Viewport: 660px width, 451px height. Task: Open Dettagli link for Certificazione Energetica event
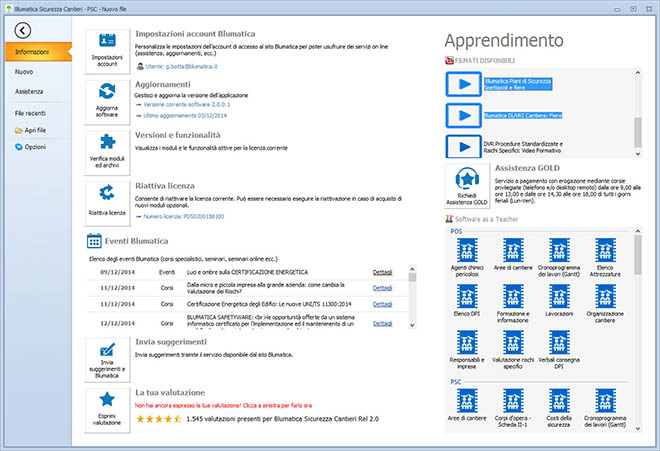pos(383,304)
